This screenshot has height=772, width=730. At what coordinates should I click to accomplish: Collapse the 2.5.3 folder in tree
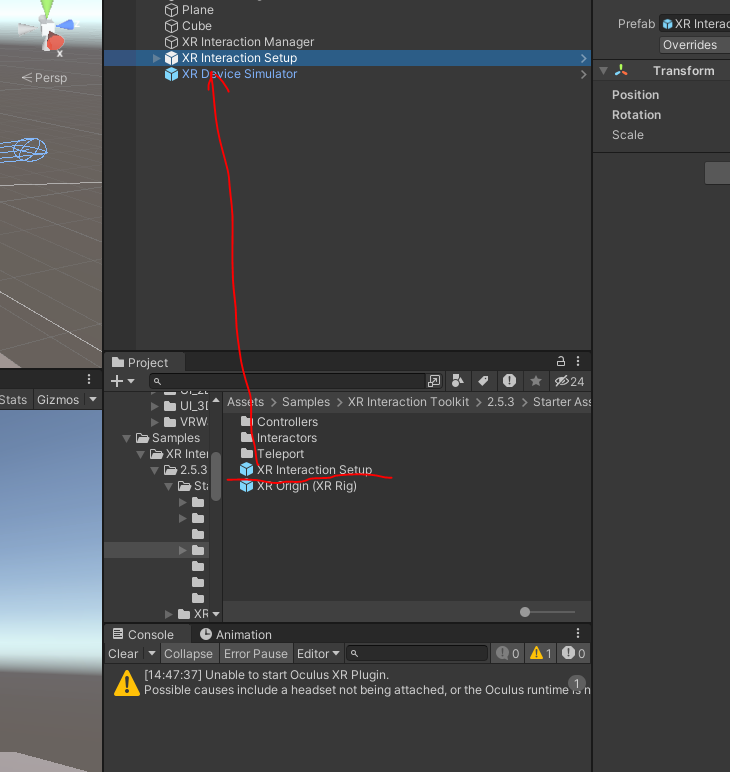pos(154,470)
